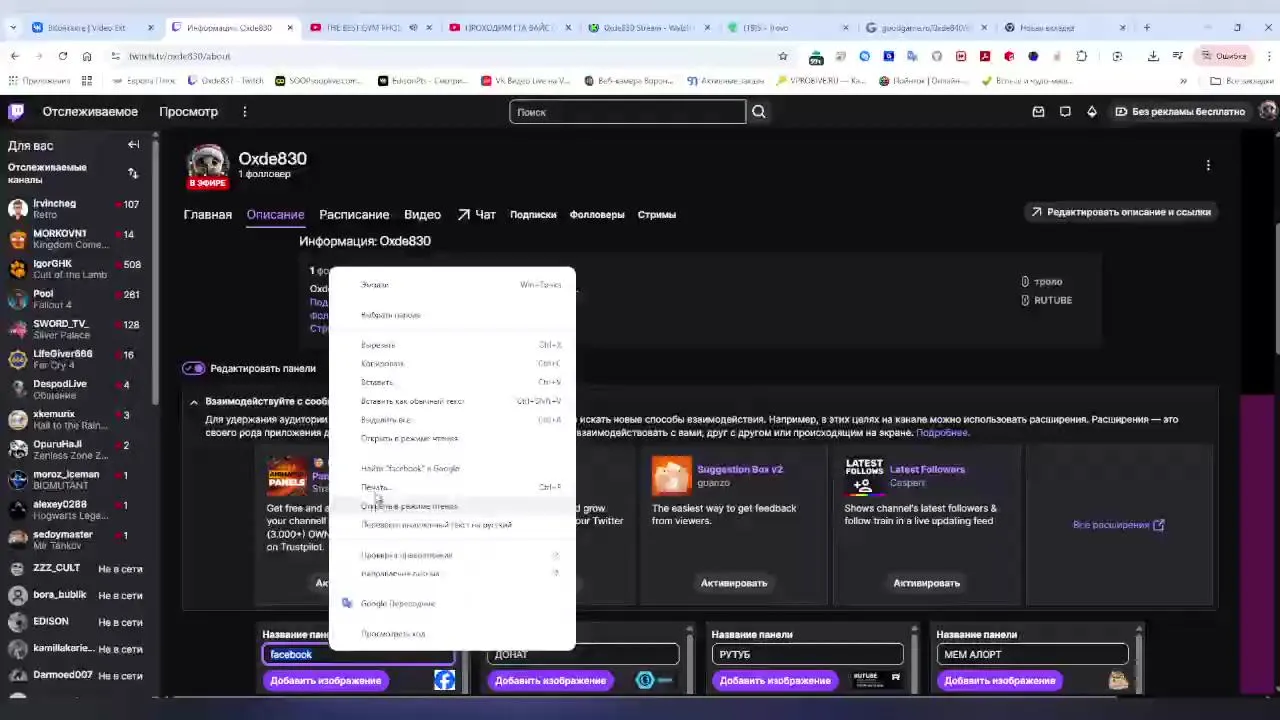Open the new tab plus button
This screenshot has height=720, width=1280.
click(1147, 27)
